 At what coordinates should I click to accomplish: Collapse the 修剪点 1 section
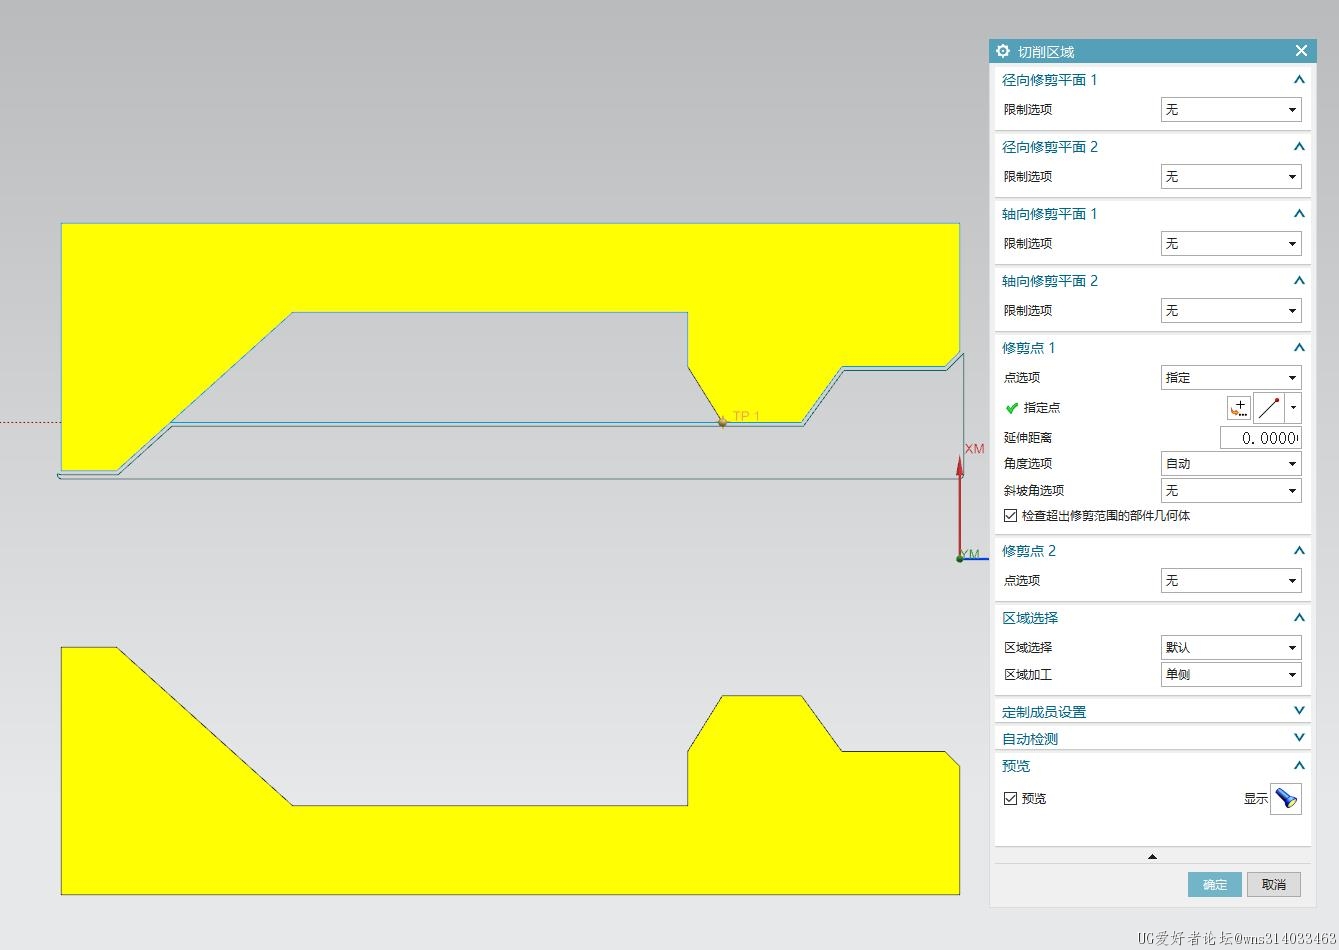1299,348
